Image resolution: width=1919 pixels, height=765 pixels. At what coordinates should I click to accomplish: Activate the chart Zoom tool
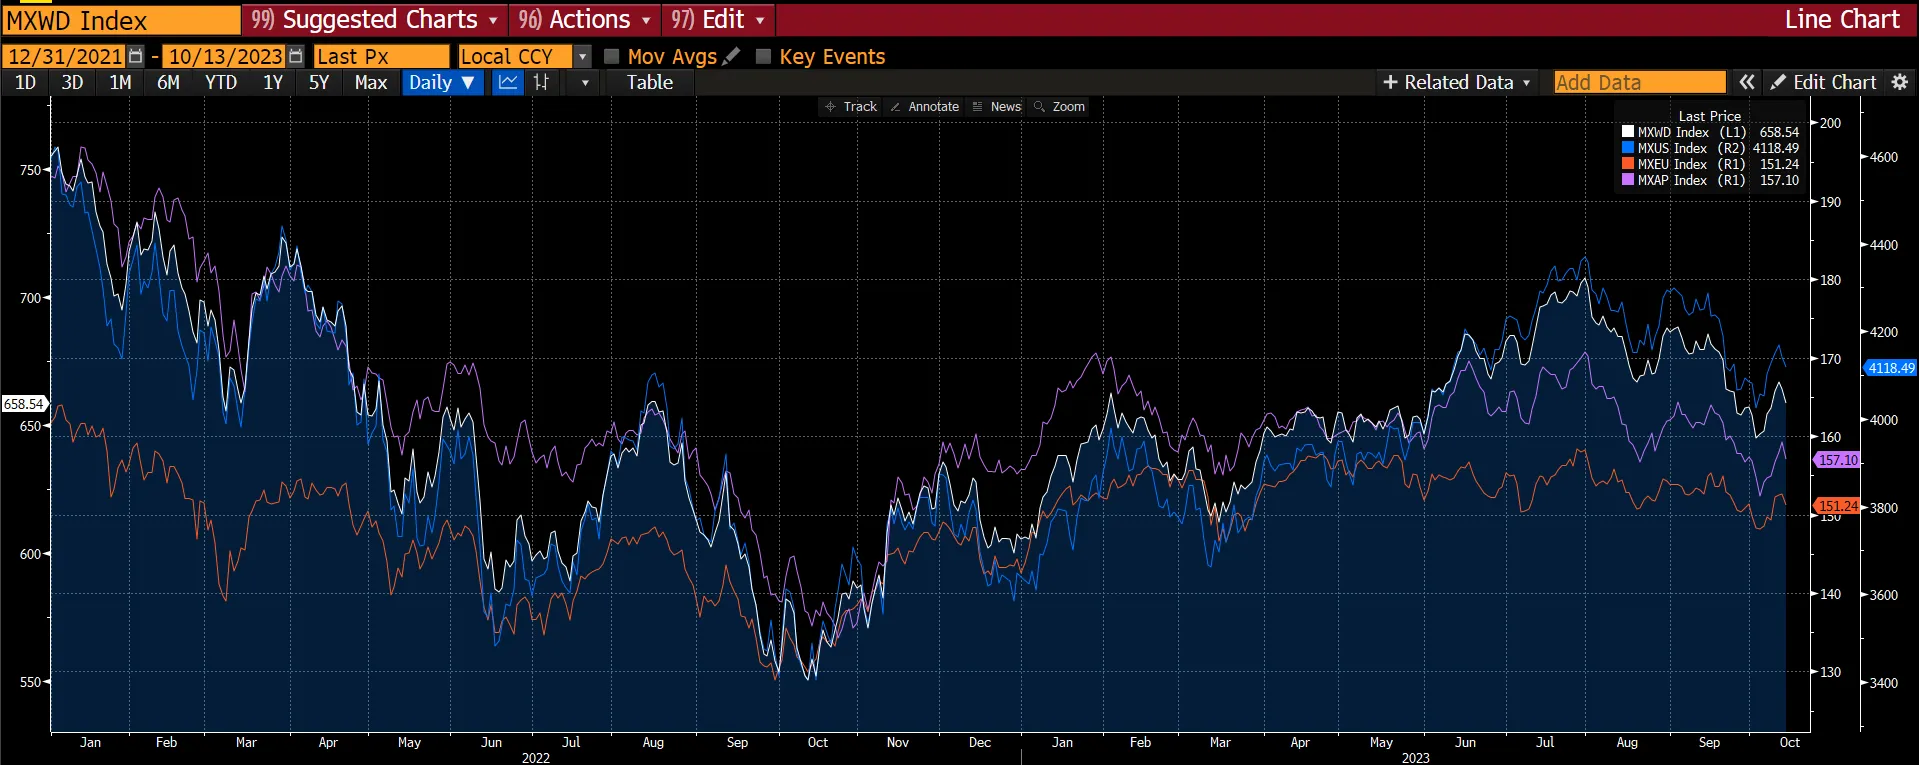[x=1059, y=107]
